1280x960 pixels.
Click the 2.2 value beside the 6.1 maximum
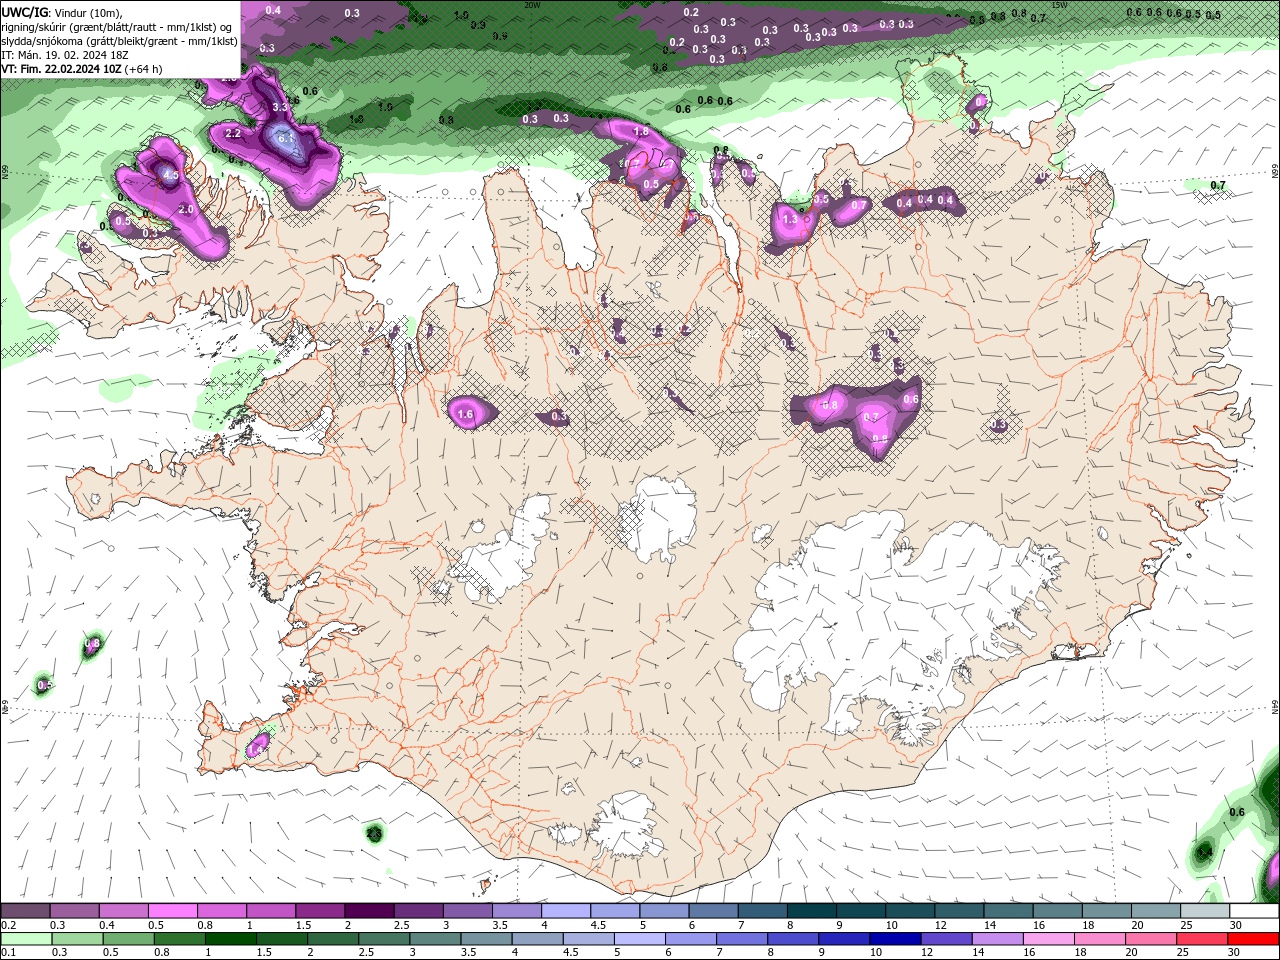click(x=234, y=133)
